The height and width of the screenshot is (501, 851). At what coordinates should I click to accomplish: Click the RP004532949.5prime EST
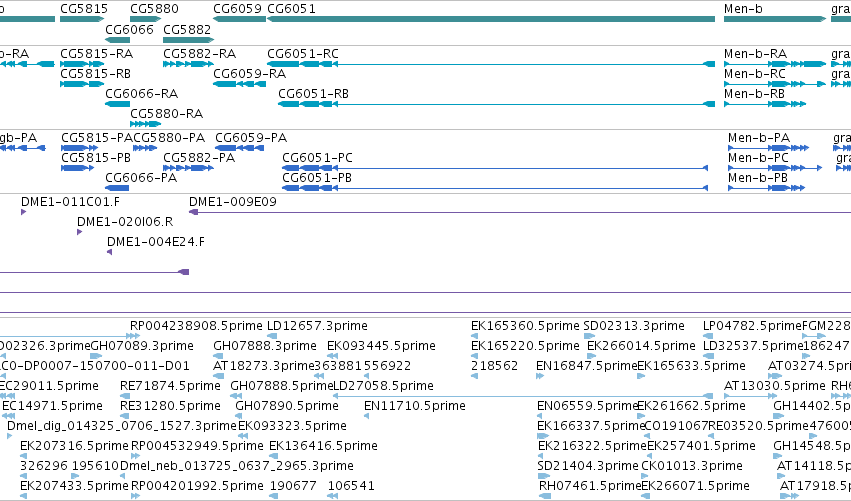click(136, 456)
